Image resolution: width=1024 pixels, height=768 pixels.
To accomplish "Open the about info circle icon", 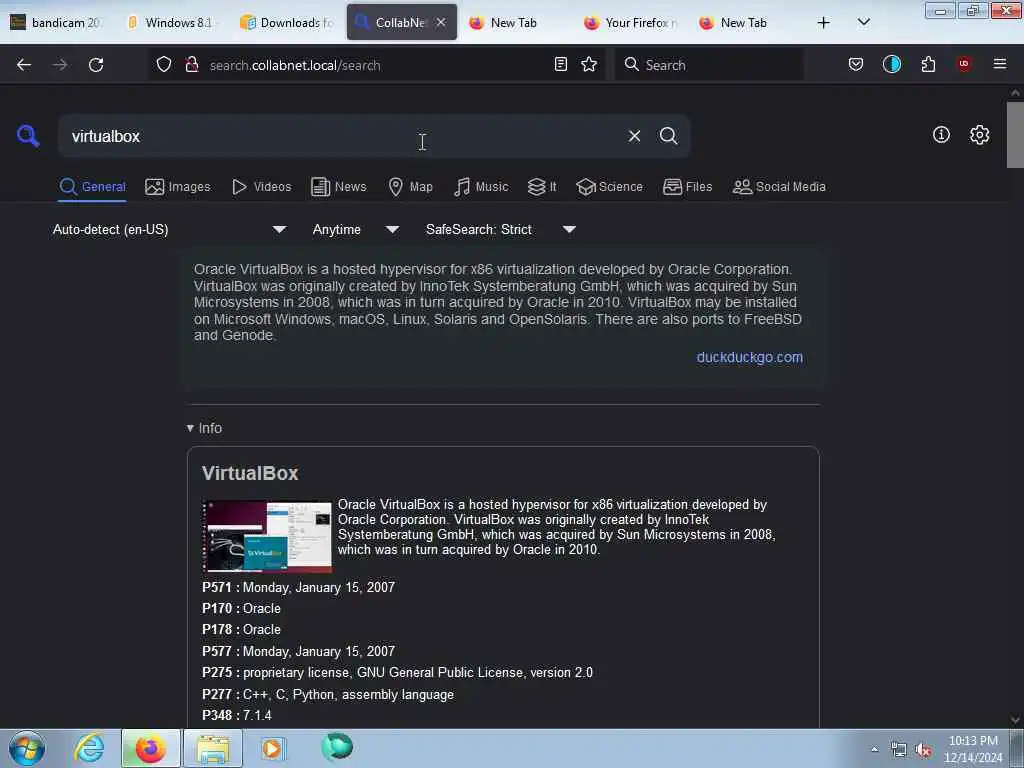I will [941, 135].
